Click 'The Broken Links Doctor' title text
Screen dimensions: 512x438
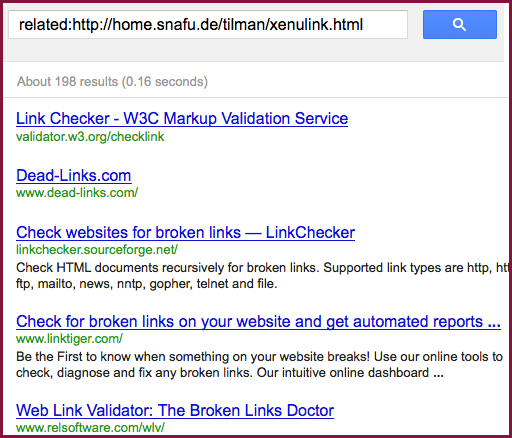(x=246, y=411)
